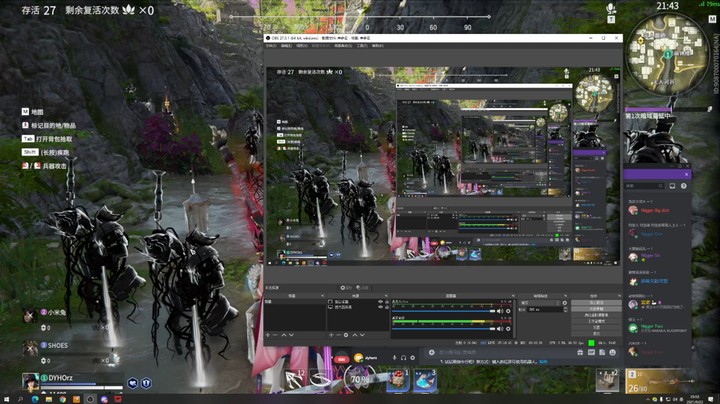The image size is (720, 404).
Task: Show hidden system tray icons chevron
Action: [648, 399]
